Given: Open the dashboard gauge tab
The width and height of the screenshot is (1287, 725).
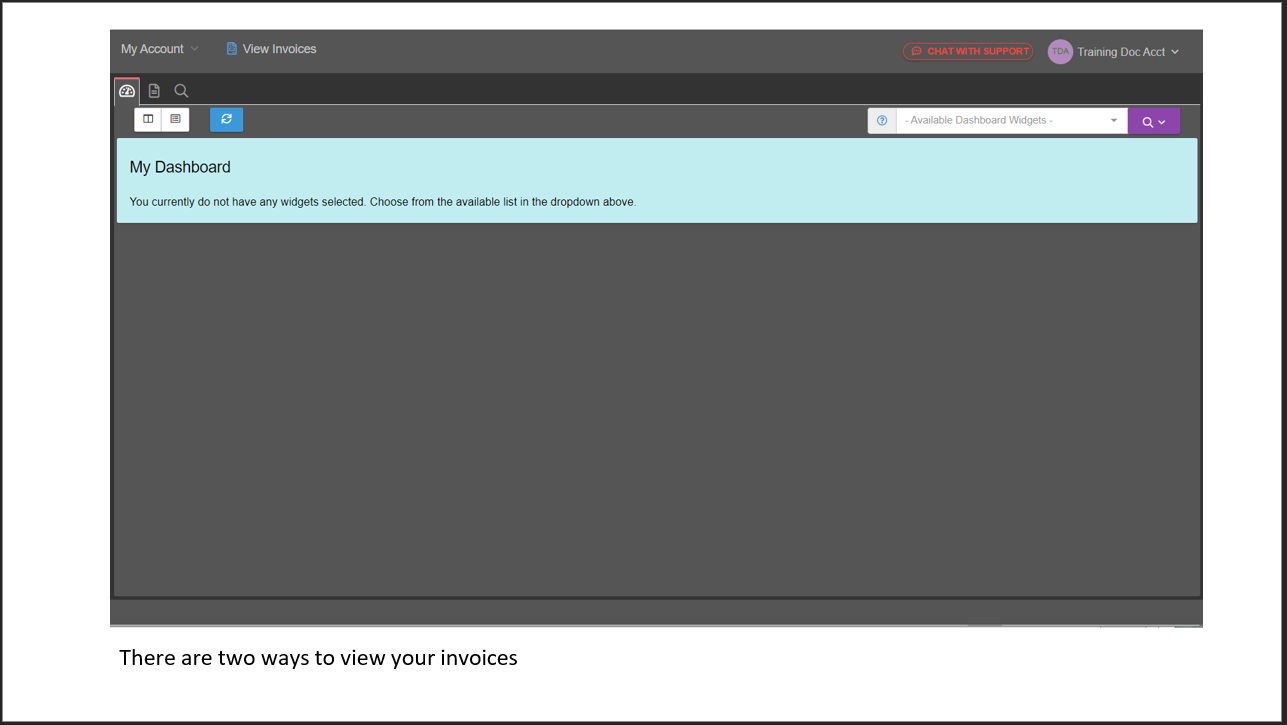Looking at the screenshot, I should pos(127,91).
